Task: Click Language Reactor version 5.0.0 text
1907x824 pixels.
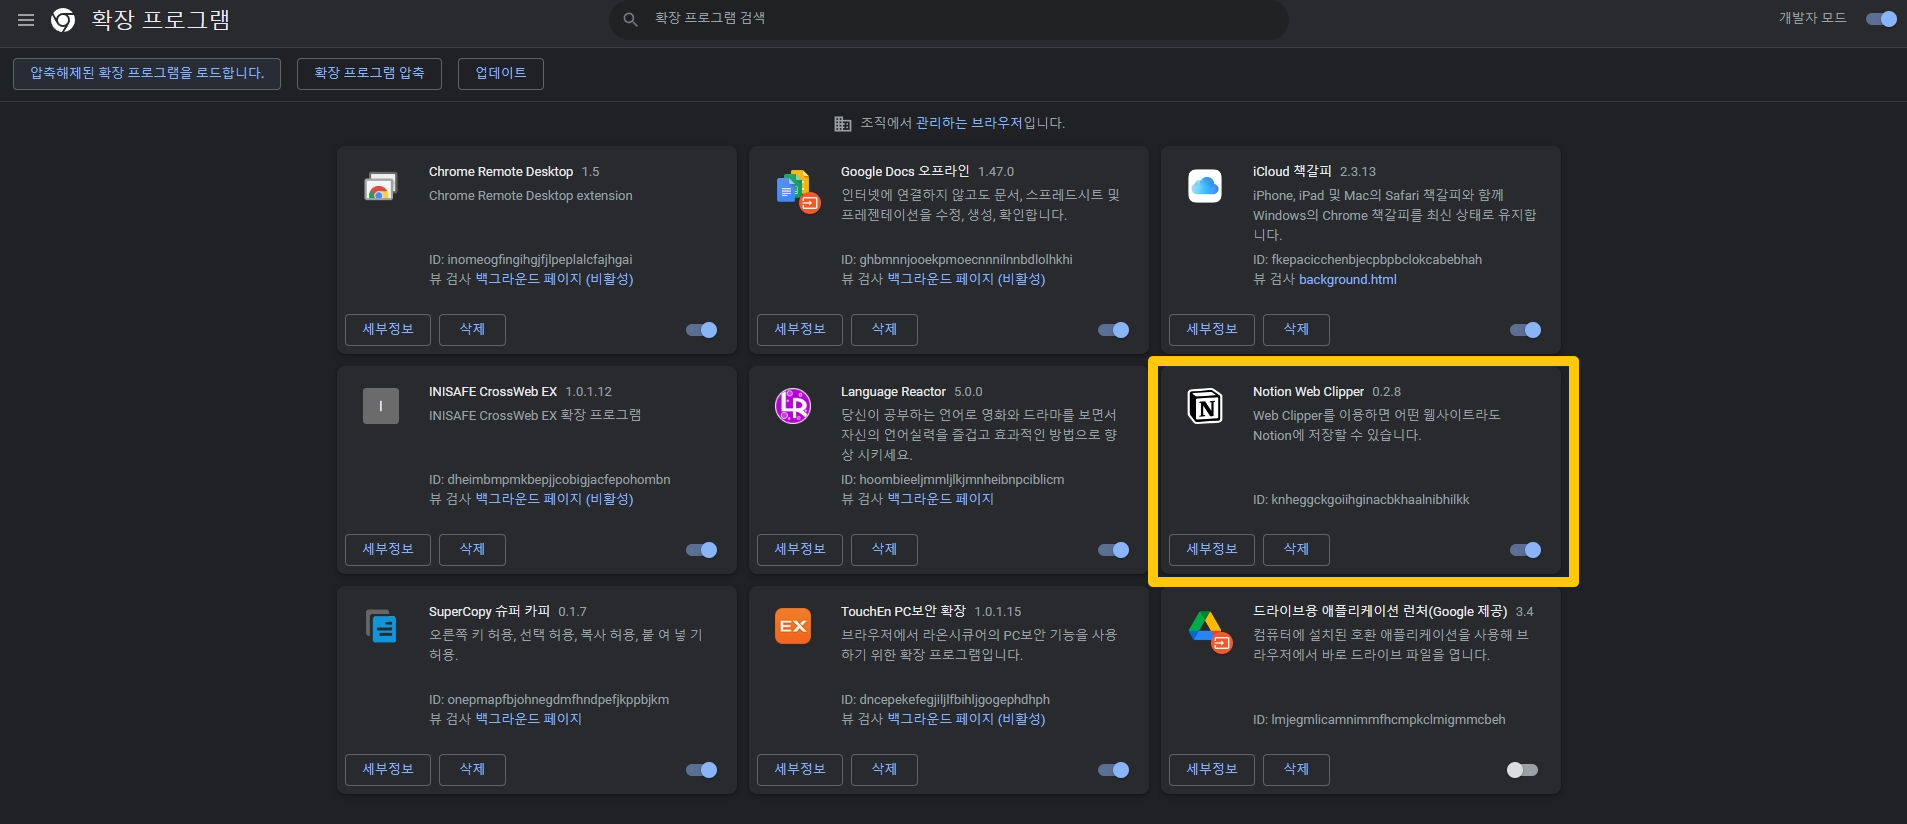Action: pyautogui.click(x=968, y=392)
